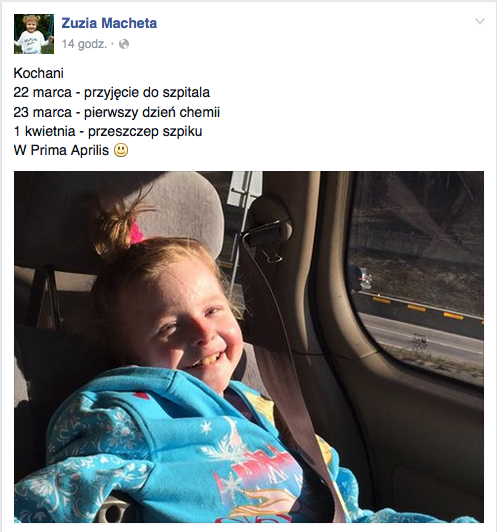The height and width of the screenshot is (532, 497).
Task: Click the smiley emoji after Prima Aprilis
Action: 121,150
